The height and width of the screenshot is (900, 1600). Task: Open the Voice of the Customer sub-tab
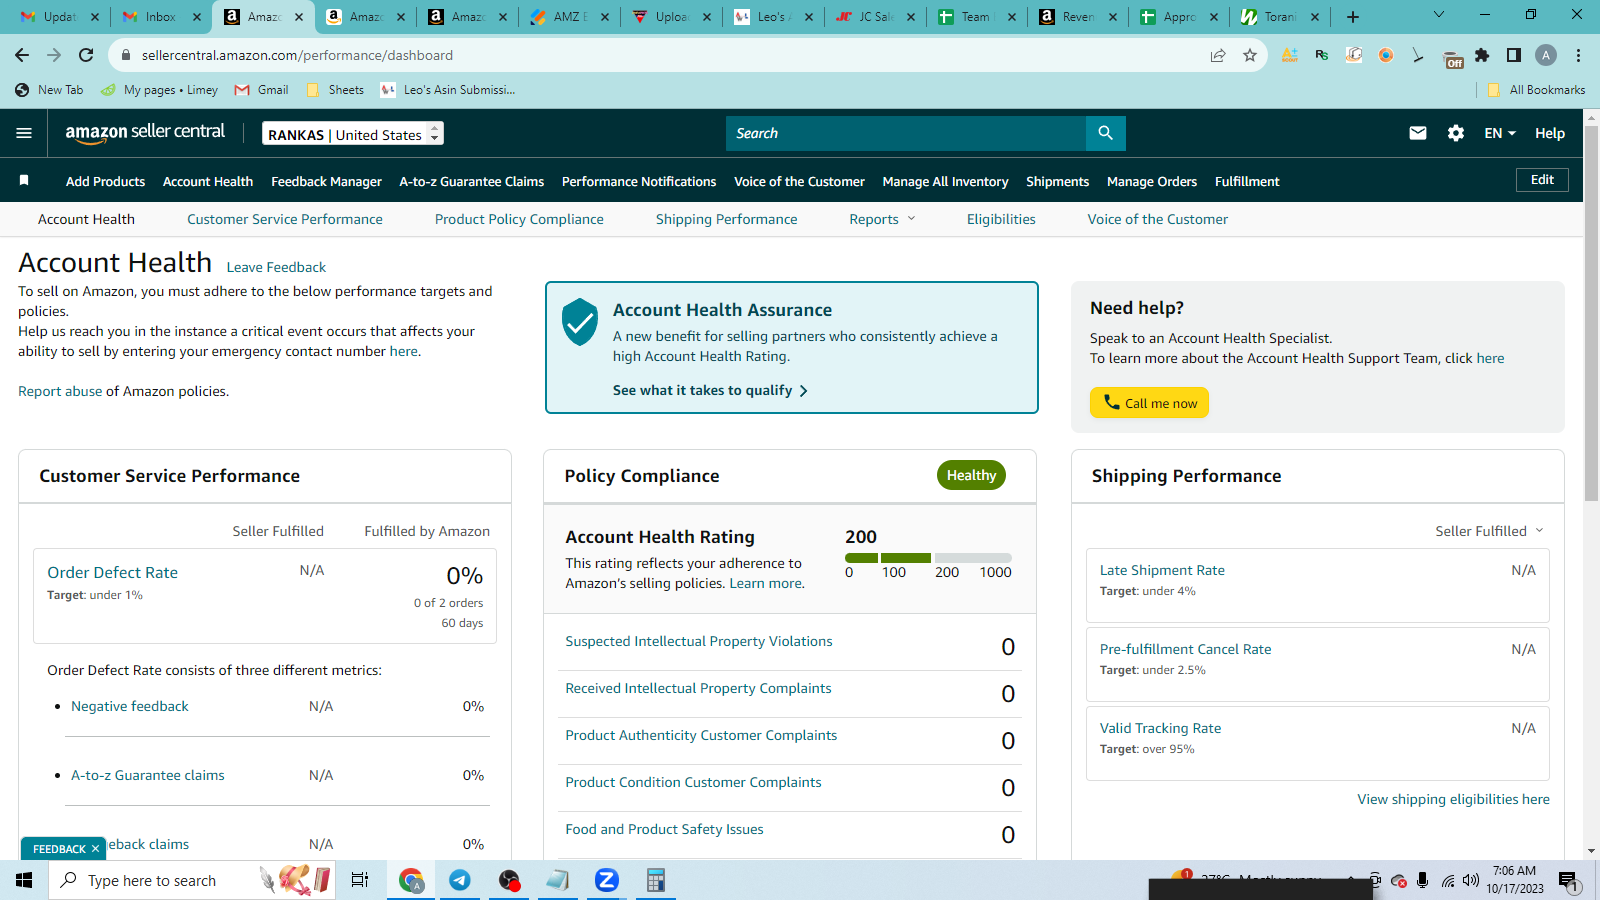[x=1158, y=219]
